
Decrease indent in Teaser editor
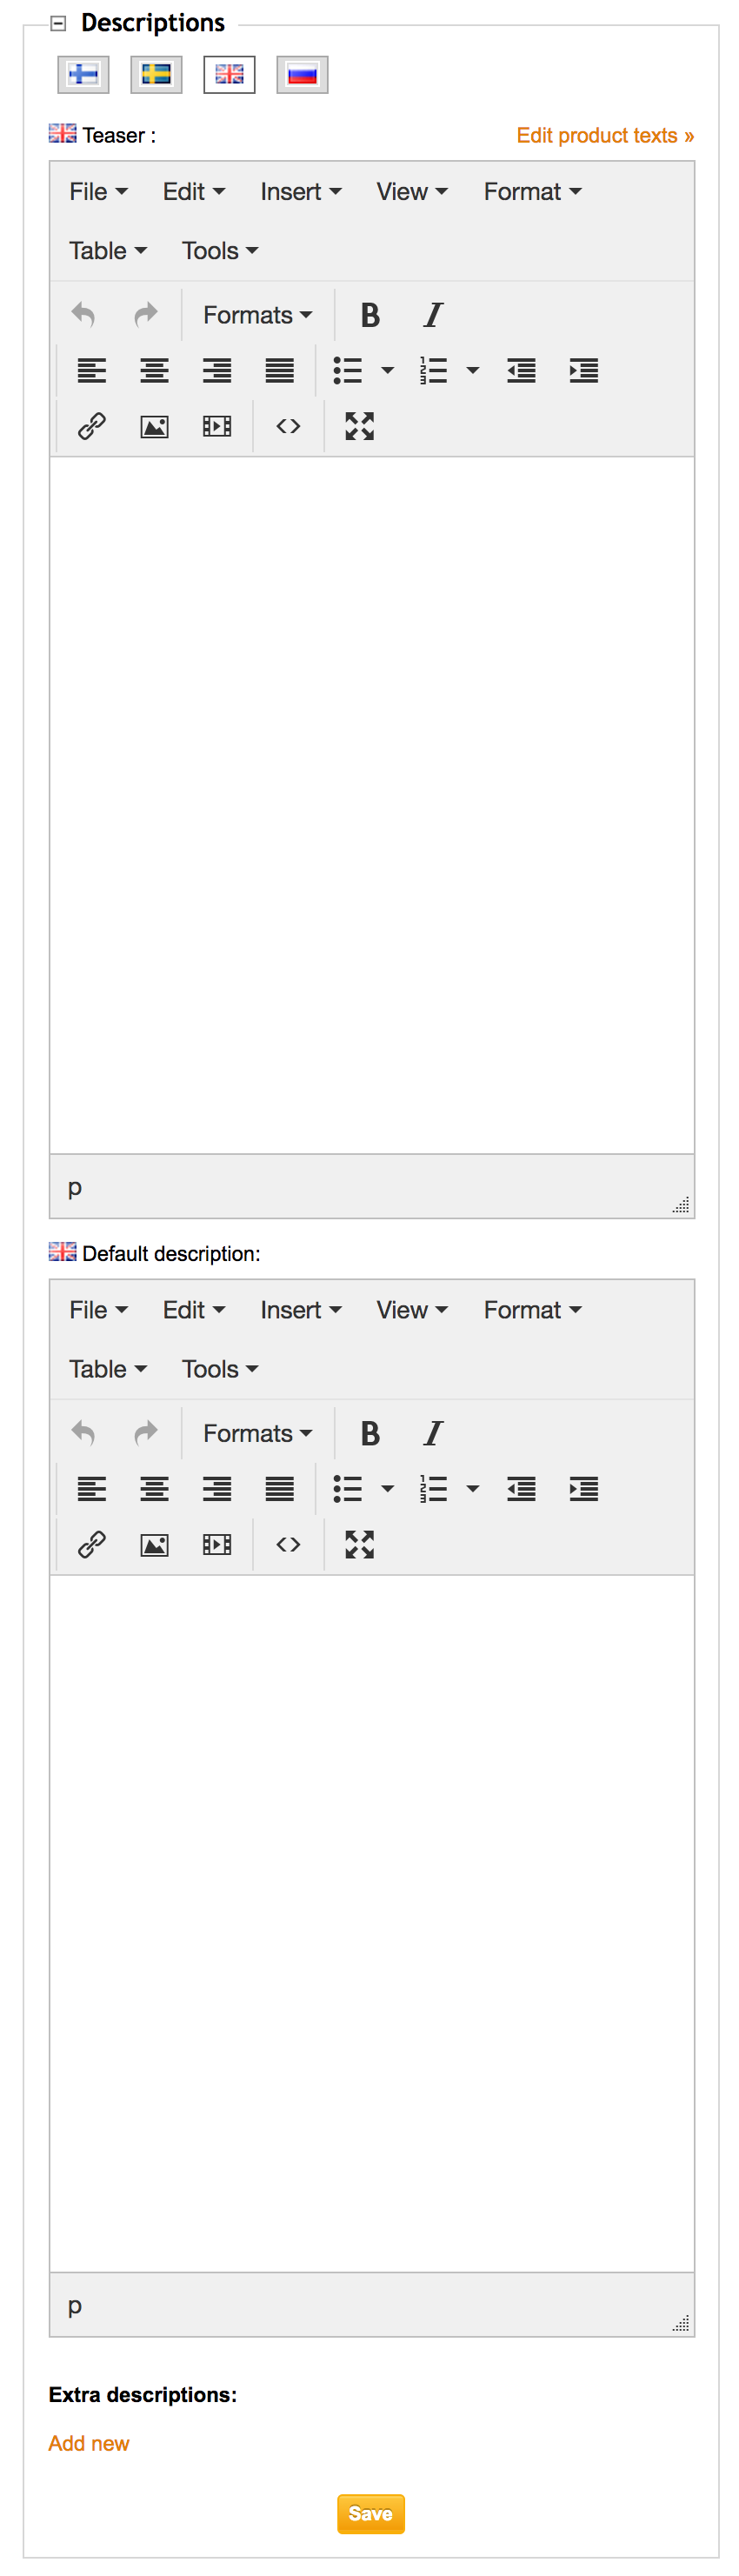pos(521,371)
